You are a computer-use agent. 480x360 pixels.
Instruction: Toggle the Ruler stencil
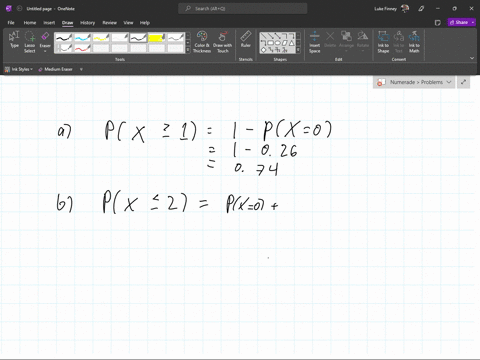tap(246, 39)
